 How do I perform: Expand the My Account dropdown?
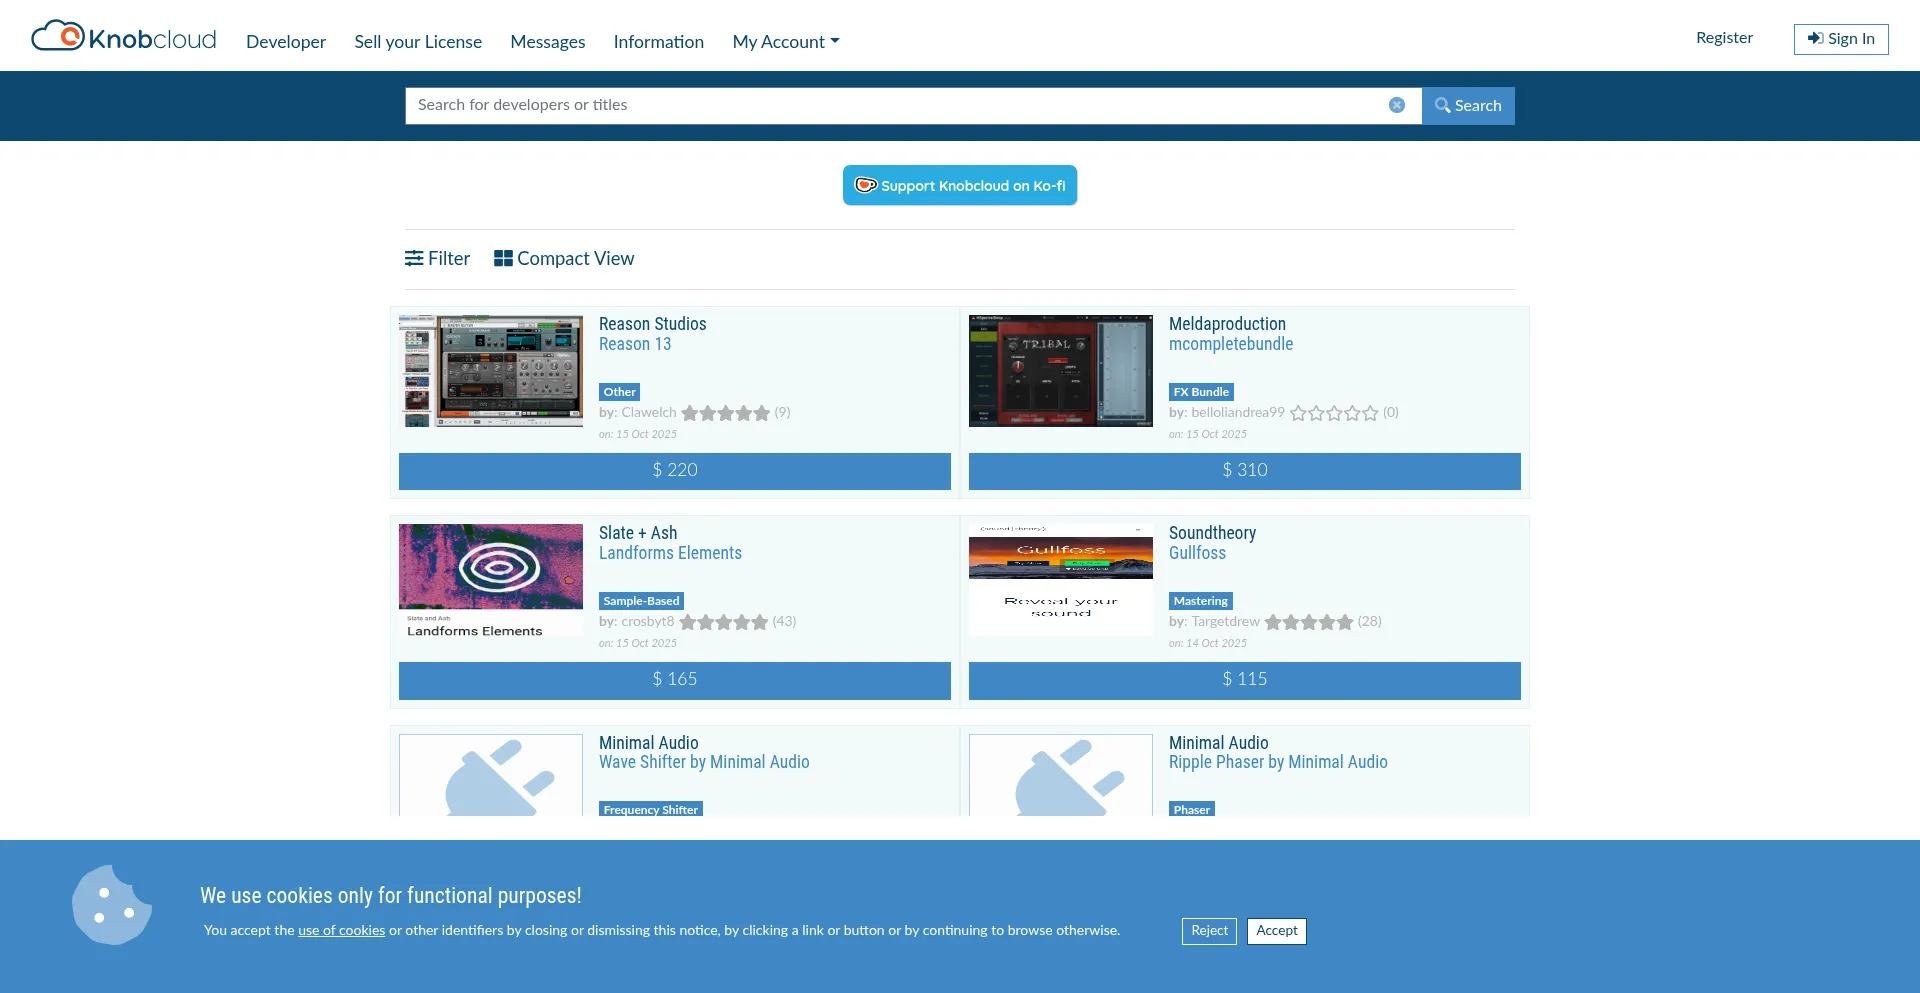click(x=785, y=42)
